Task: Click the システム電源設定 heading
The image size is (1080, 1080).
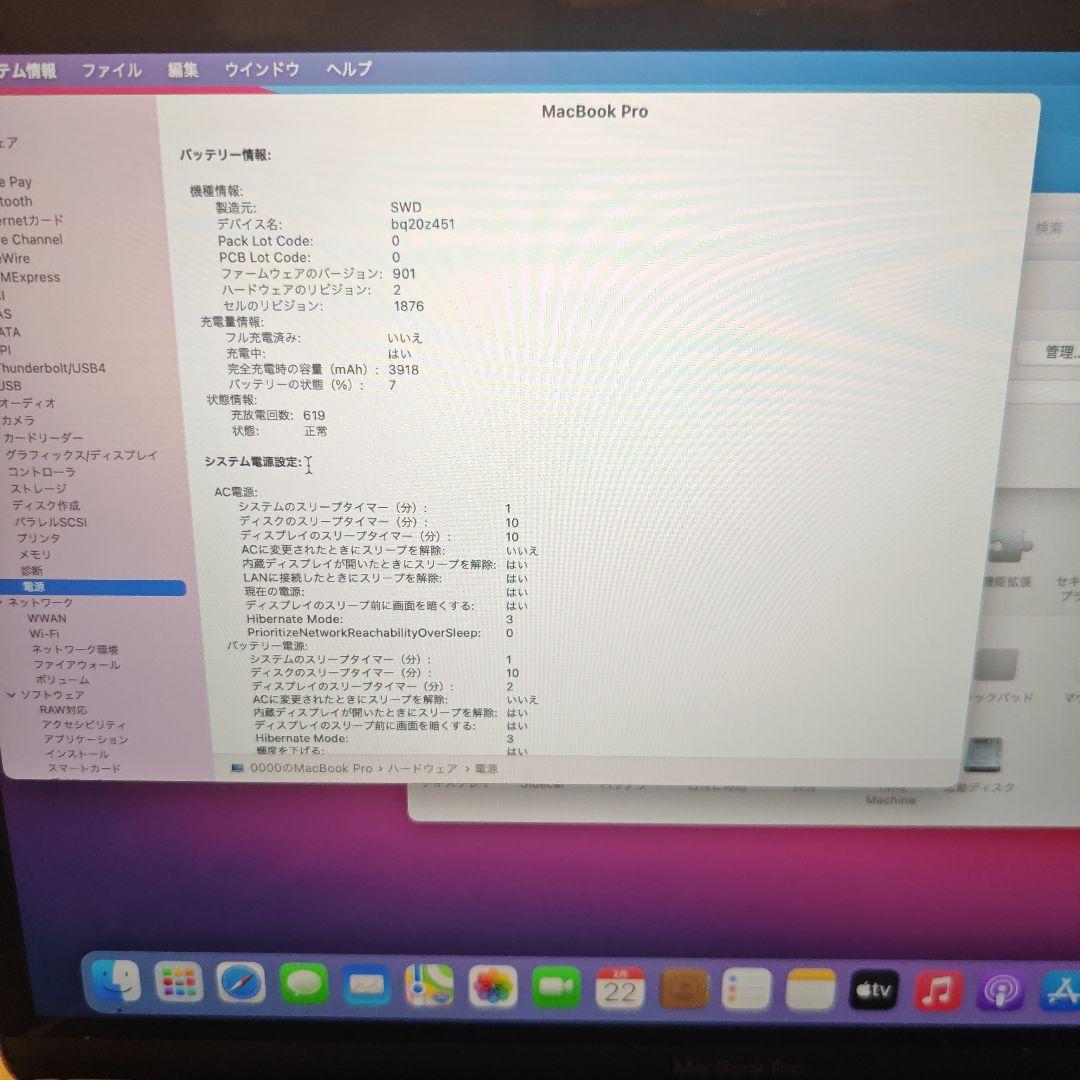Action: coord(253,461)
